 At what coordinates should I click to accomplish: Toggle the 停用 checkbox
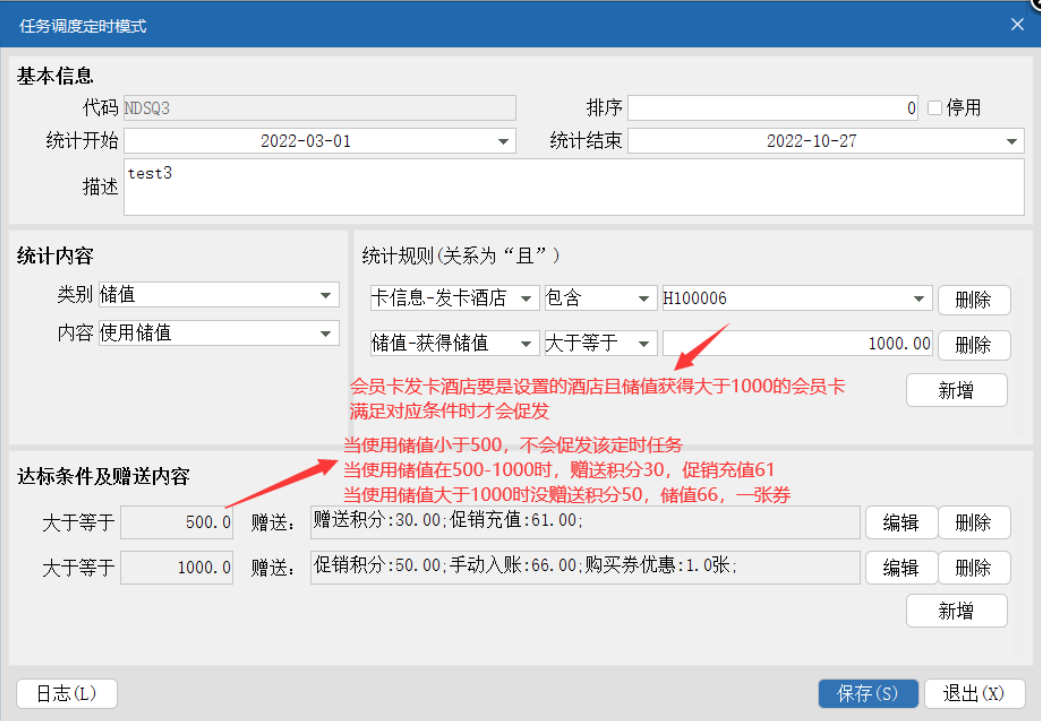pyautogui.click(x=935, y=109)
